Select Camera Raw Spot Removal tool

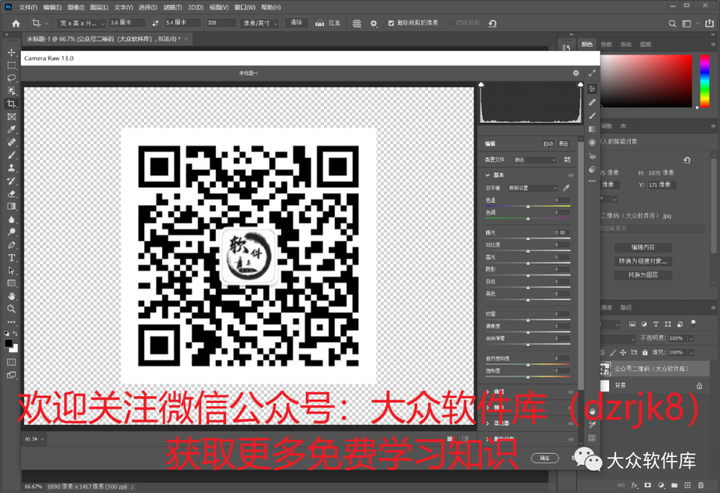point(592,102)
